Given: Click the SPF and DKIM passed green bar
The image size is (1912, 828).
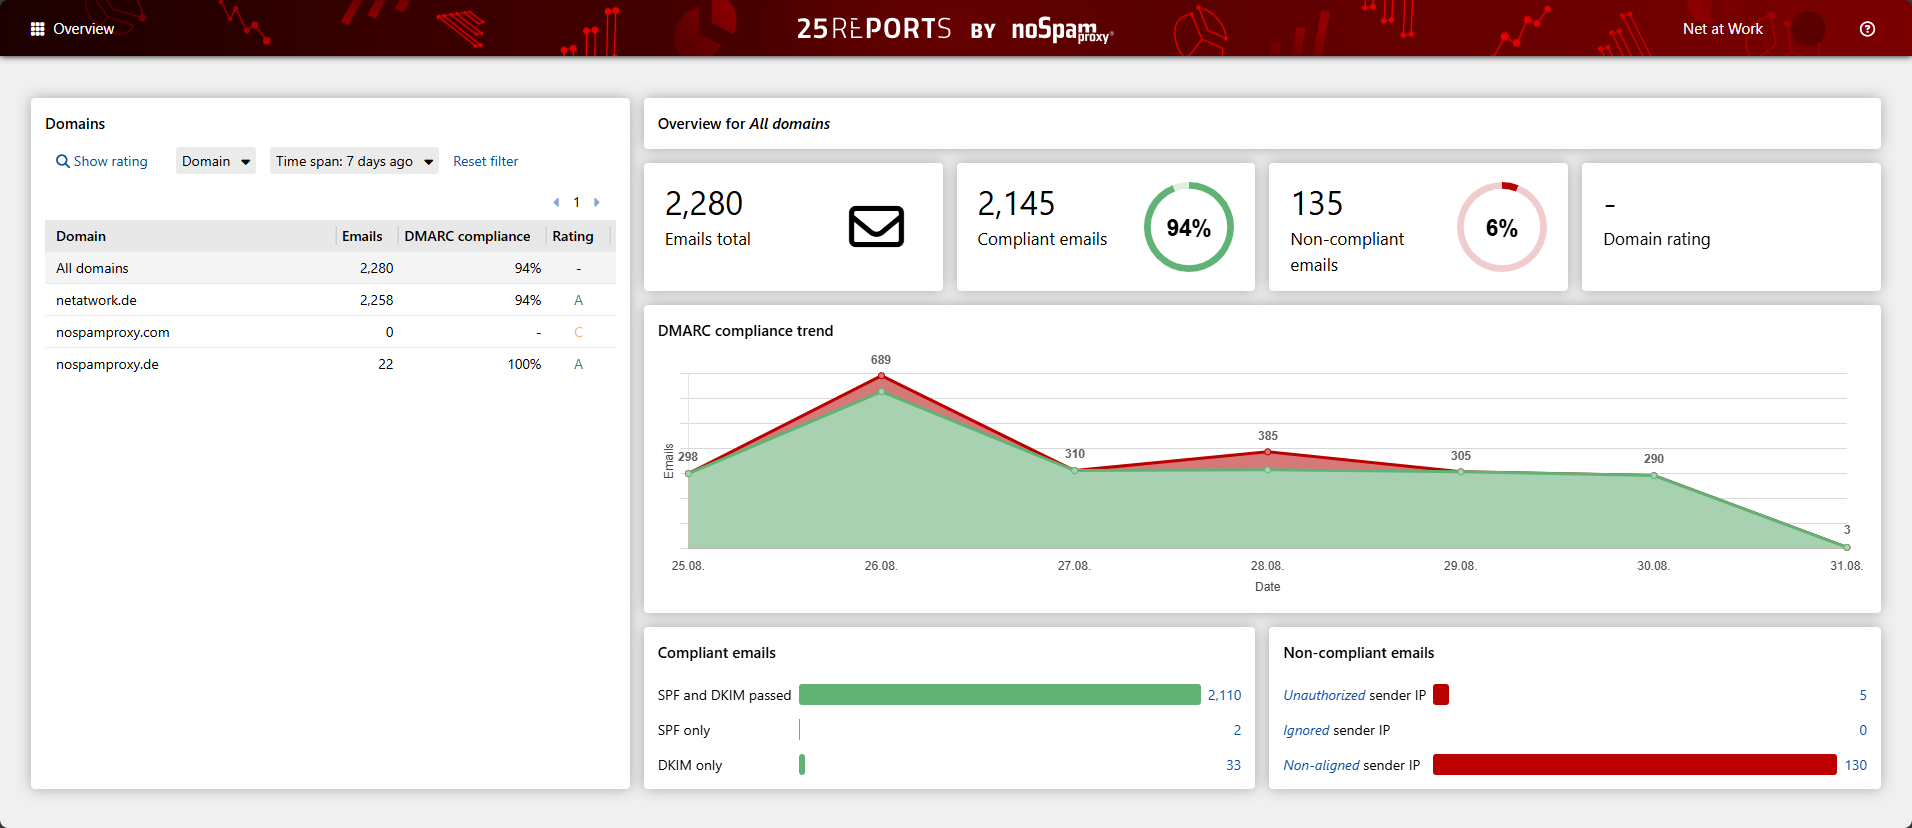Looking at the screenshot, I should click(999, 695).
